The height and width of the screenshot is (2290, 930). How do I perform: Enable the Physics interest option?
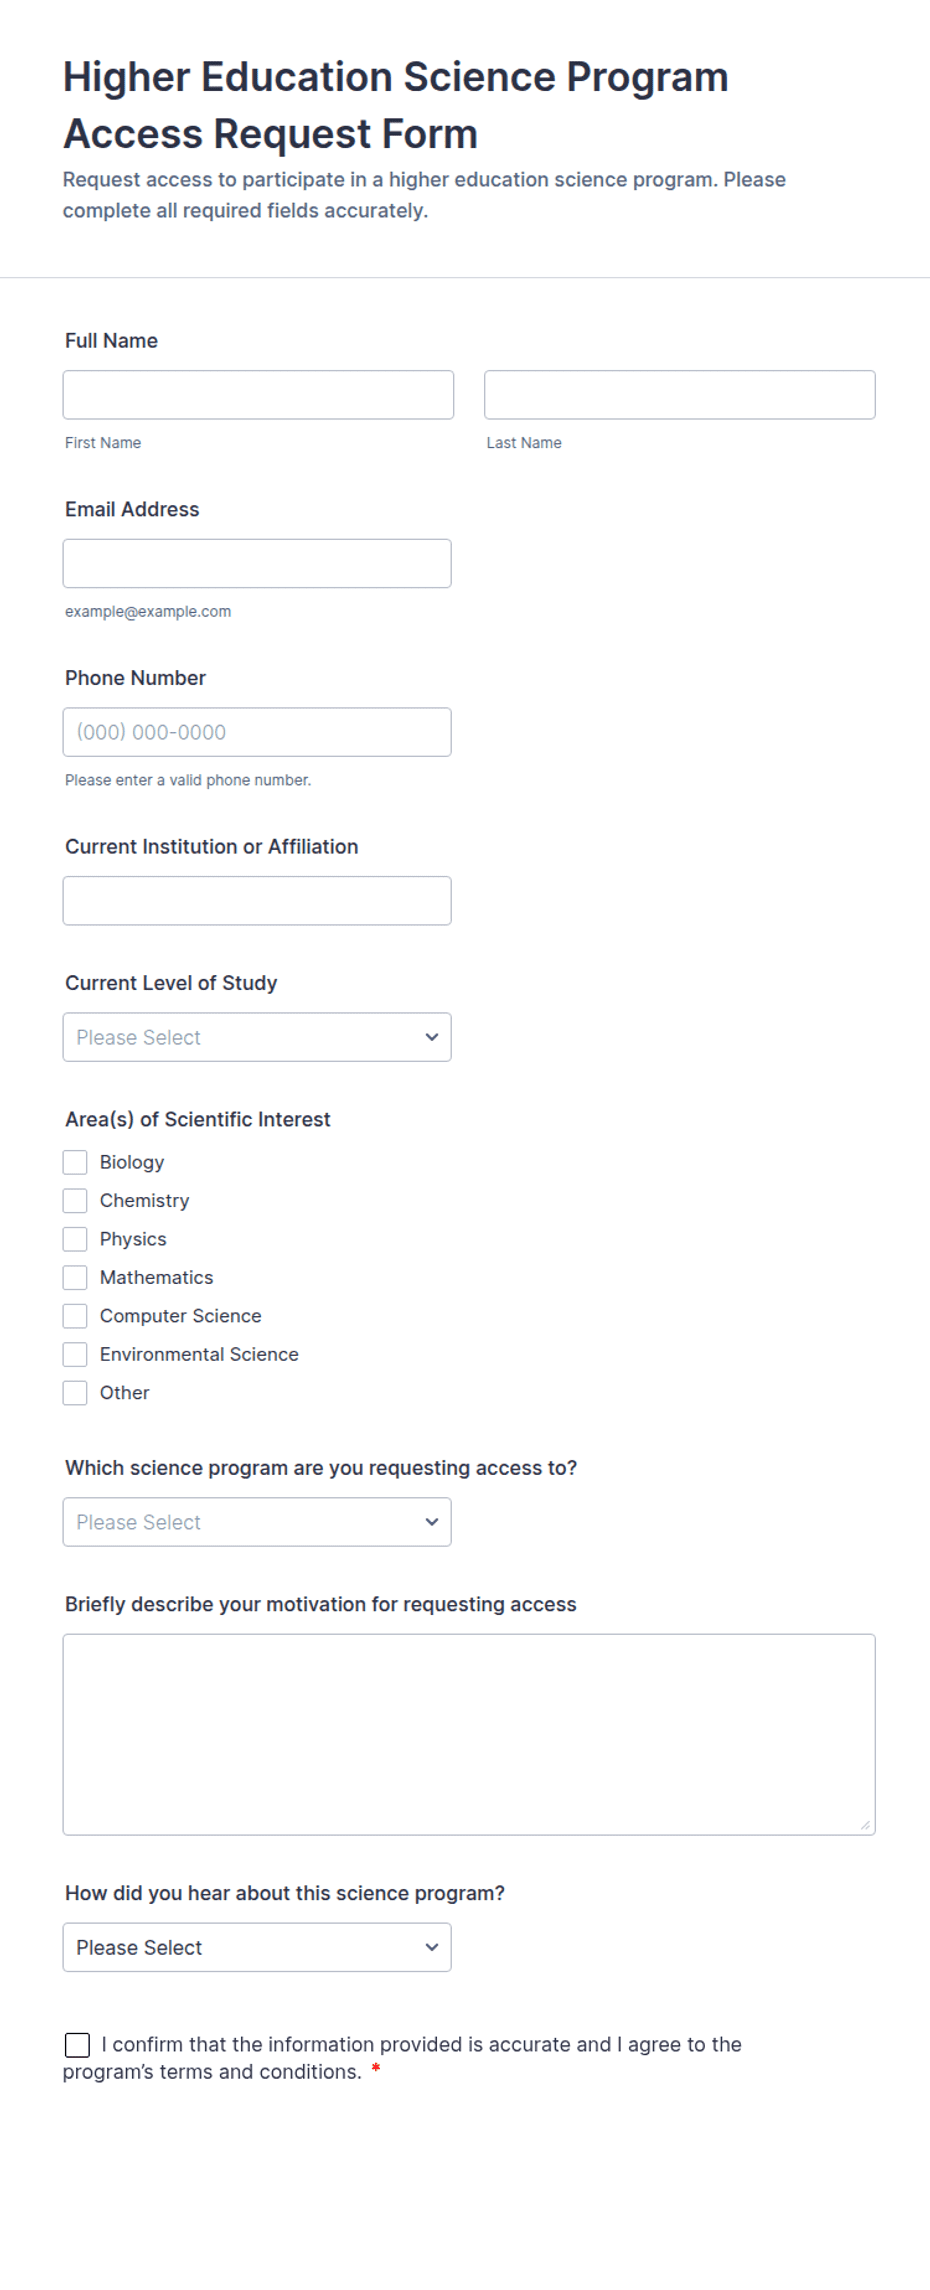coord(75,1239)
